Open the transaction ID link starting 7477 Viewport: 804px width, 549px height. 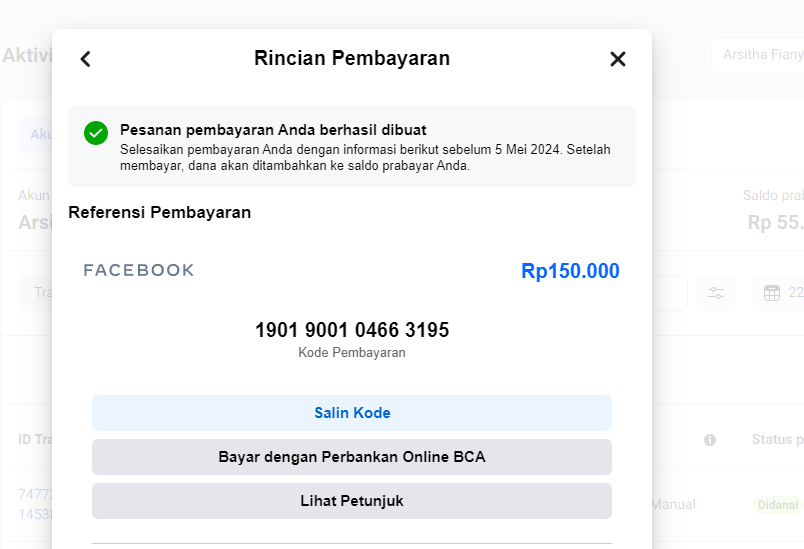point(33,495)
